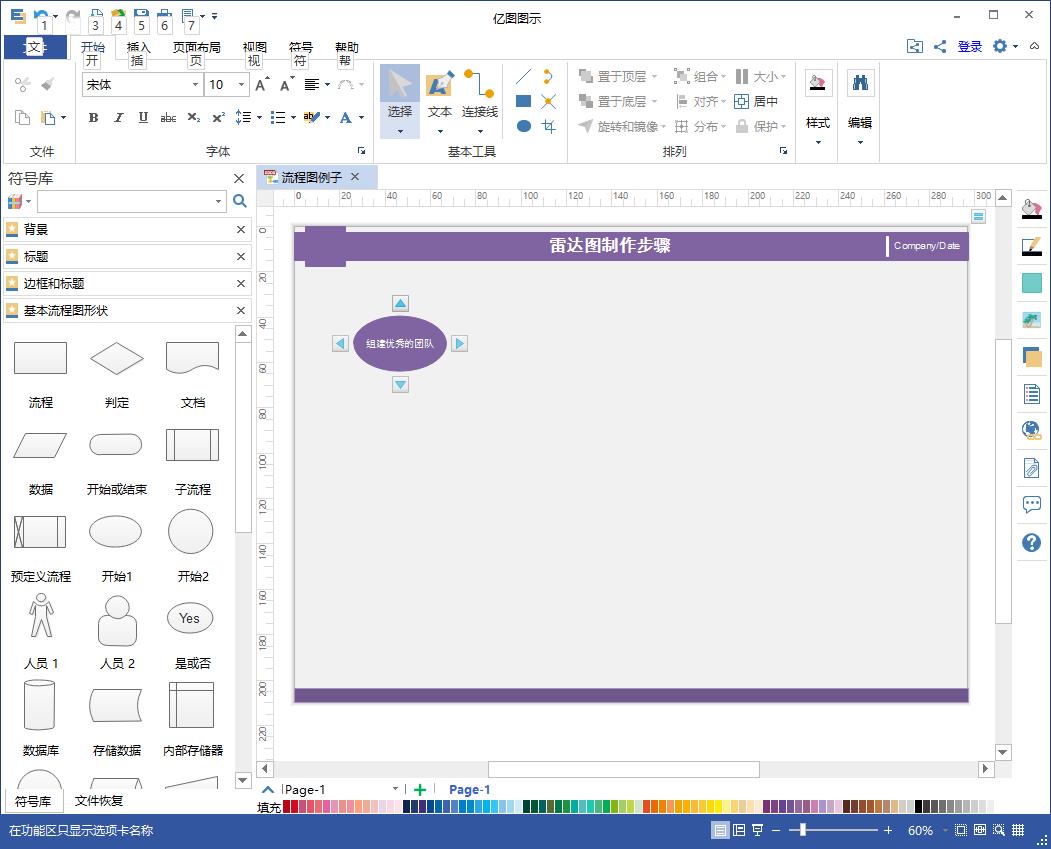This screenshot has height=849, width=1051.
Task: Toggle italic text formatting
Action: (118, 117)
